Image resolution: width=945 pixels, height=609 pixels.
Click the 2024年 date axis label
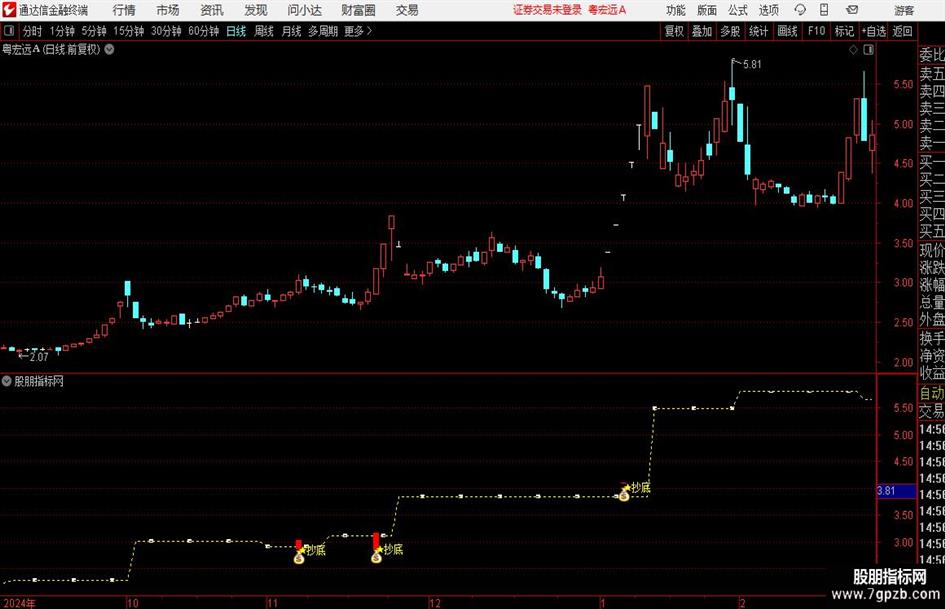[19, 603]
